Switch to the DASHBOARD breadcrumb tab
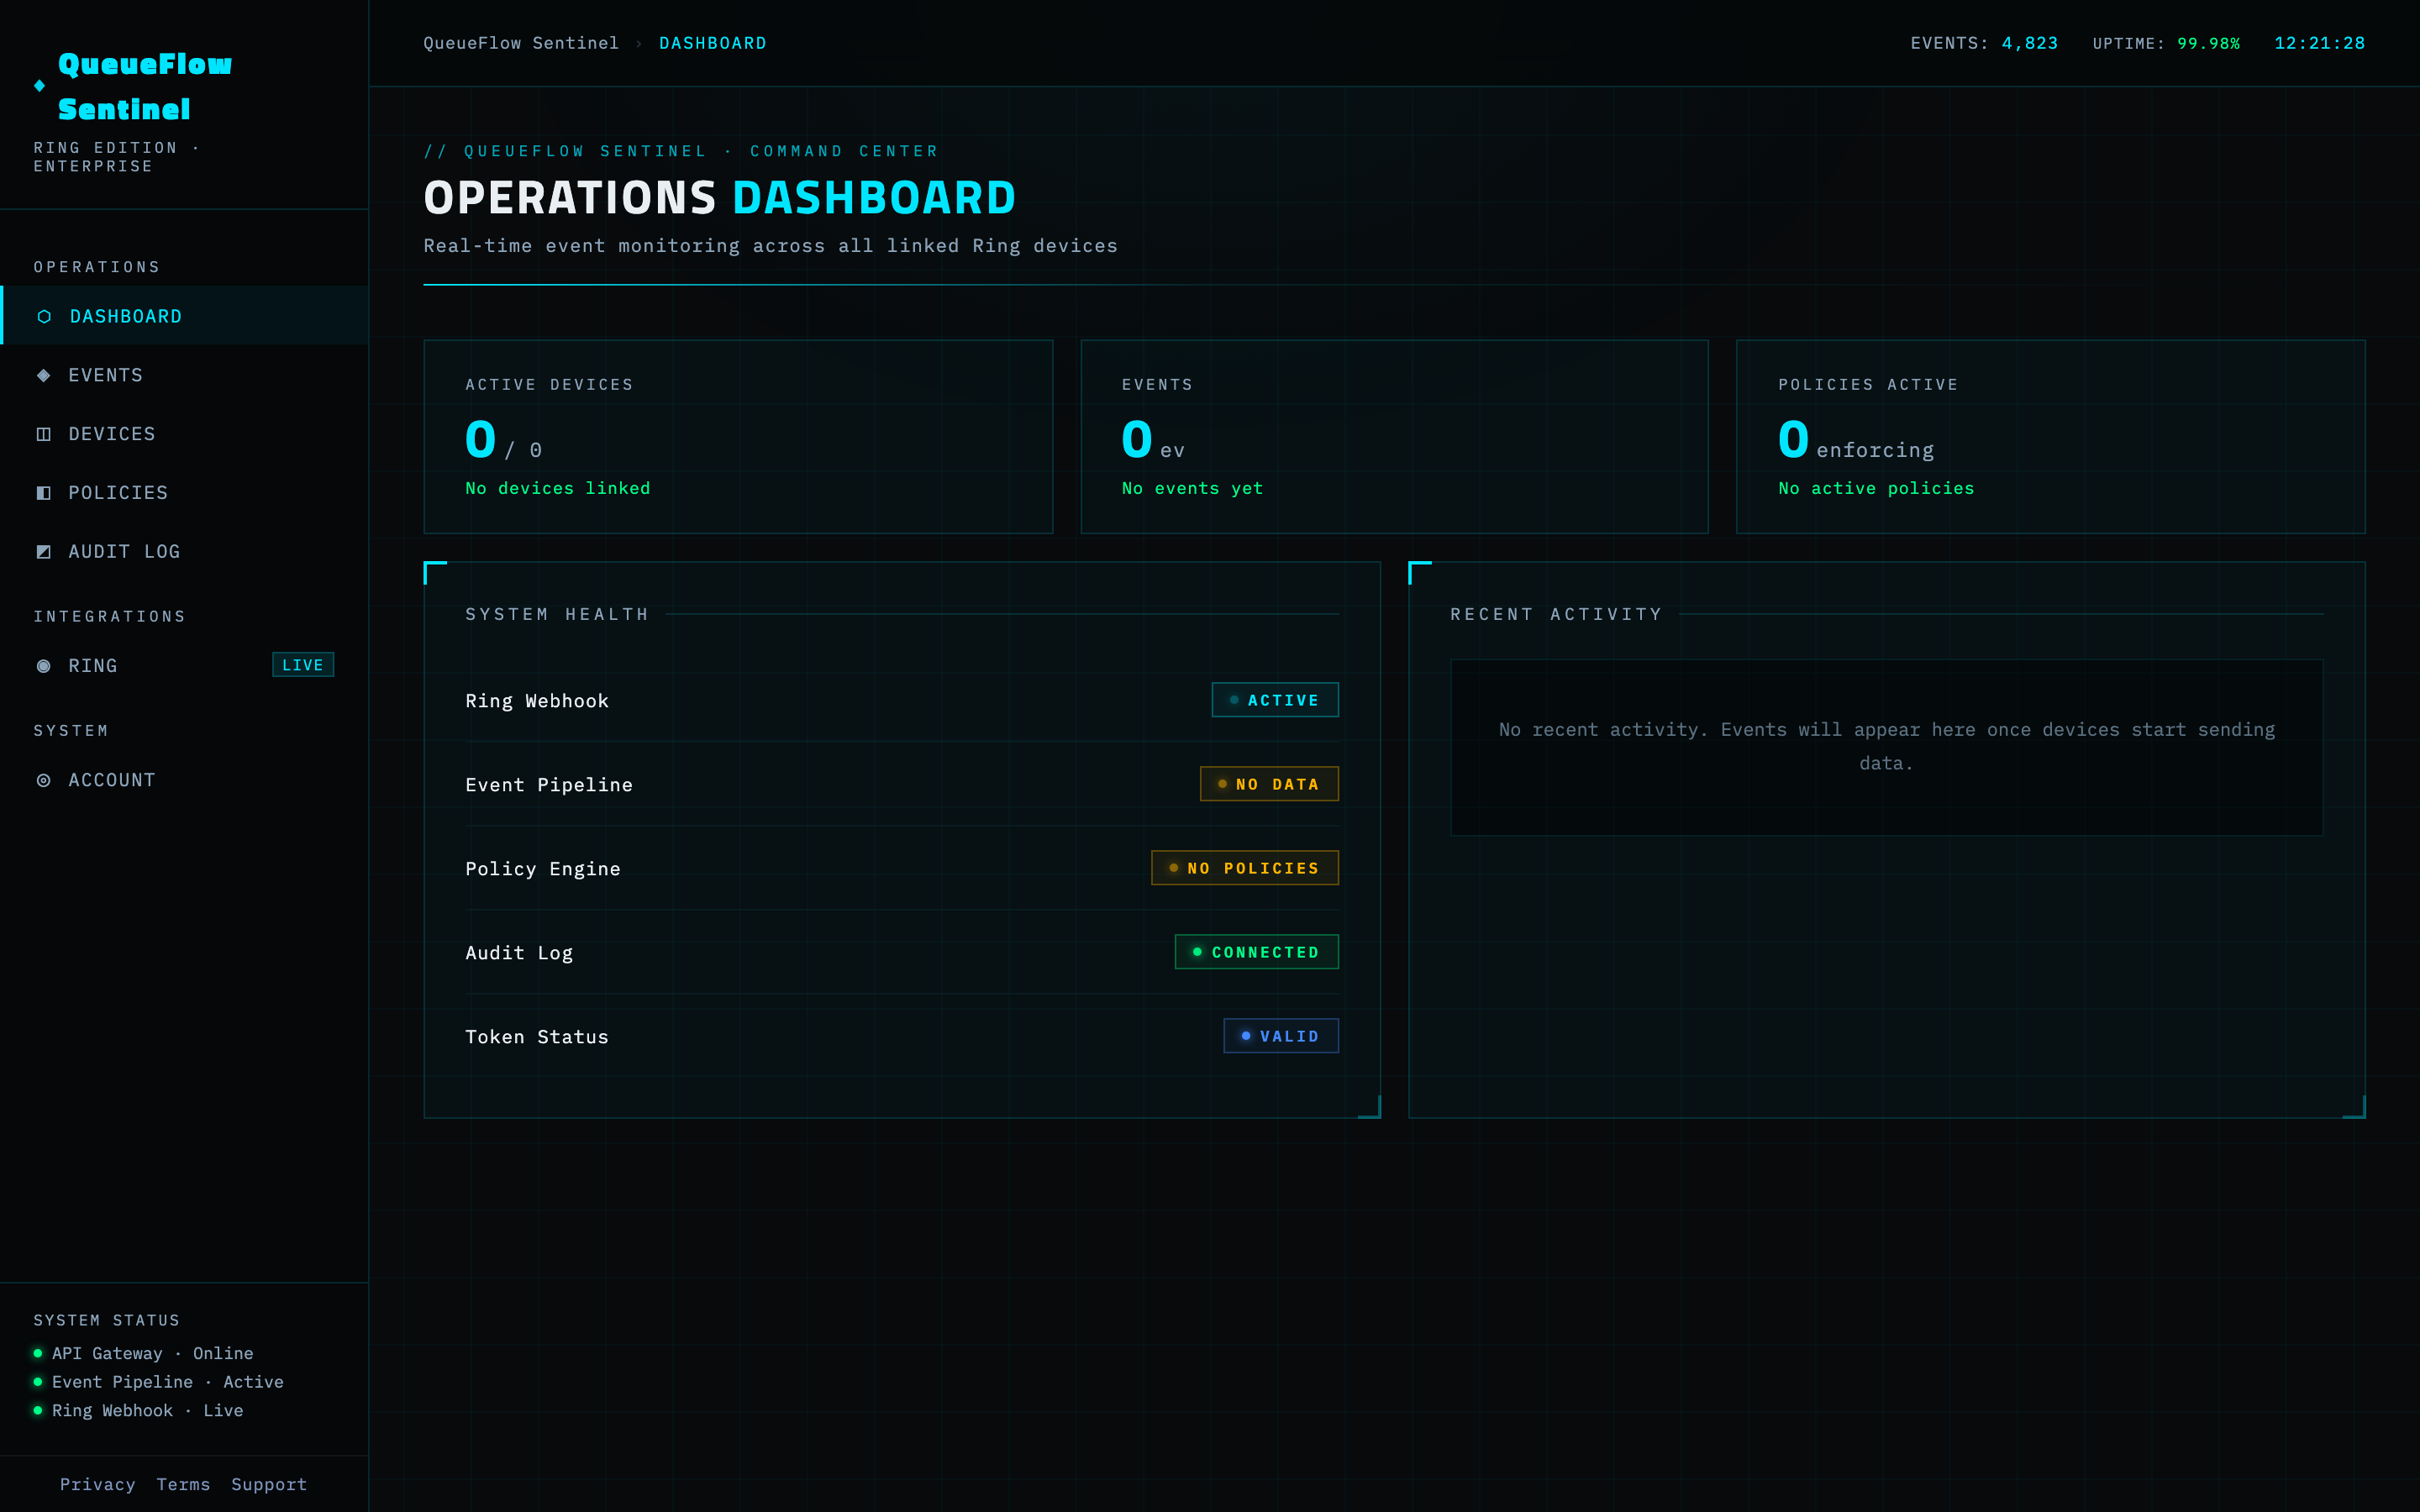Screen dimensions: 2420x1512 pyautogui.click(x=713, y=43)
